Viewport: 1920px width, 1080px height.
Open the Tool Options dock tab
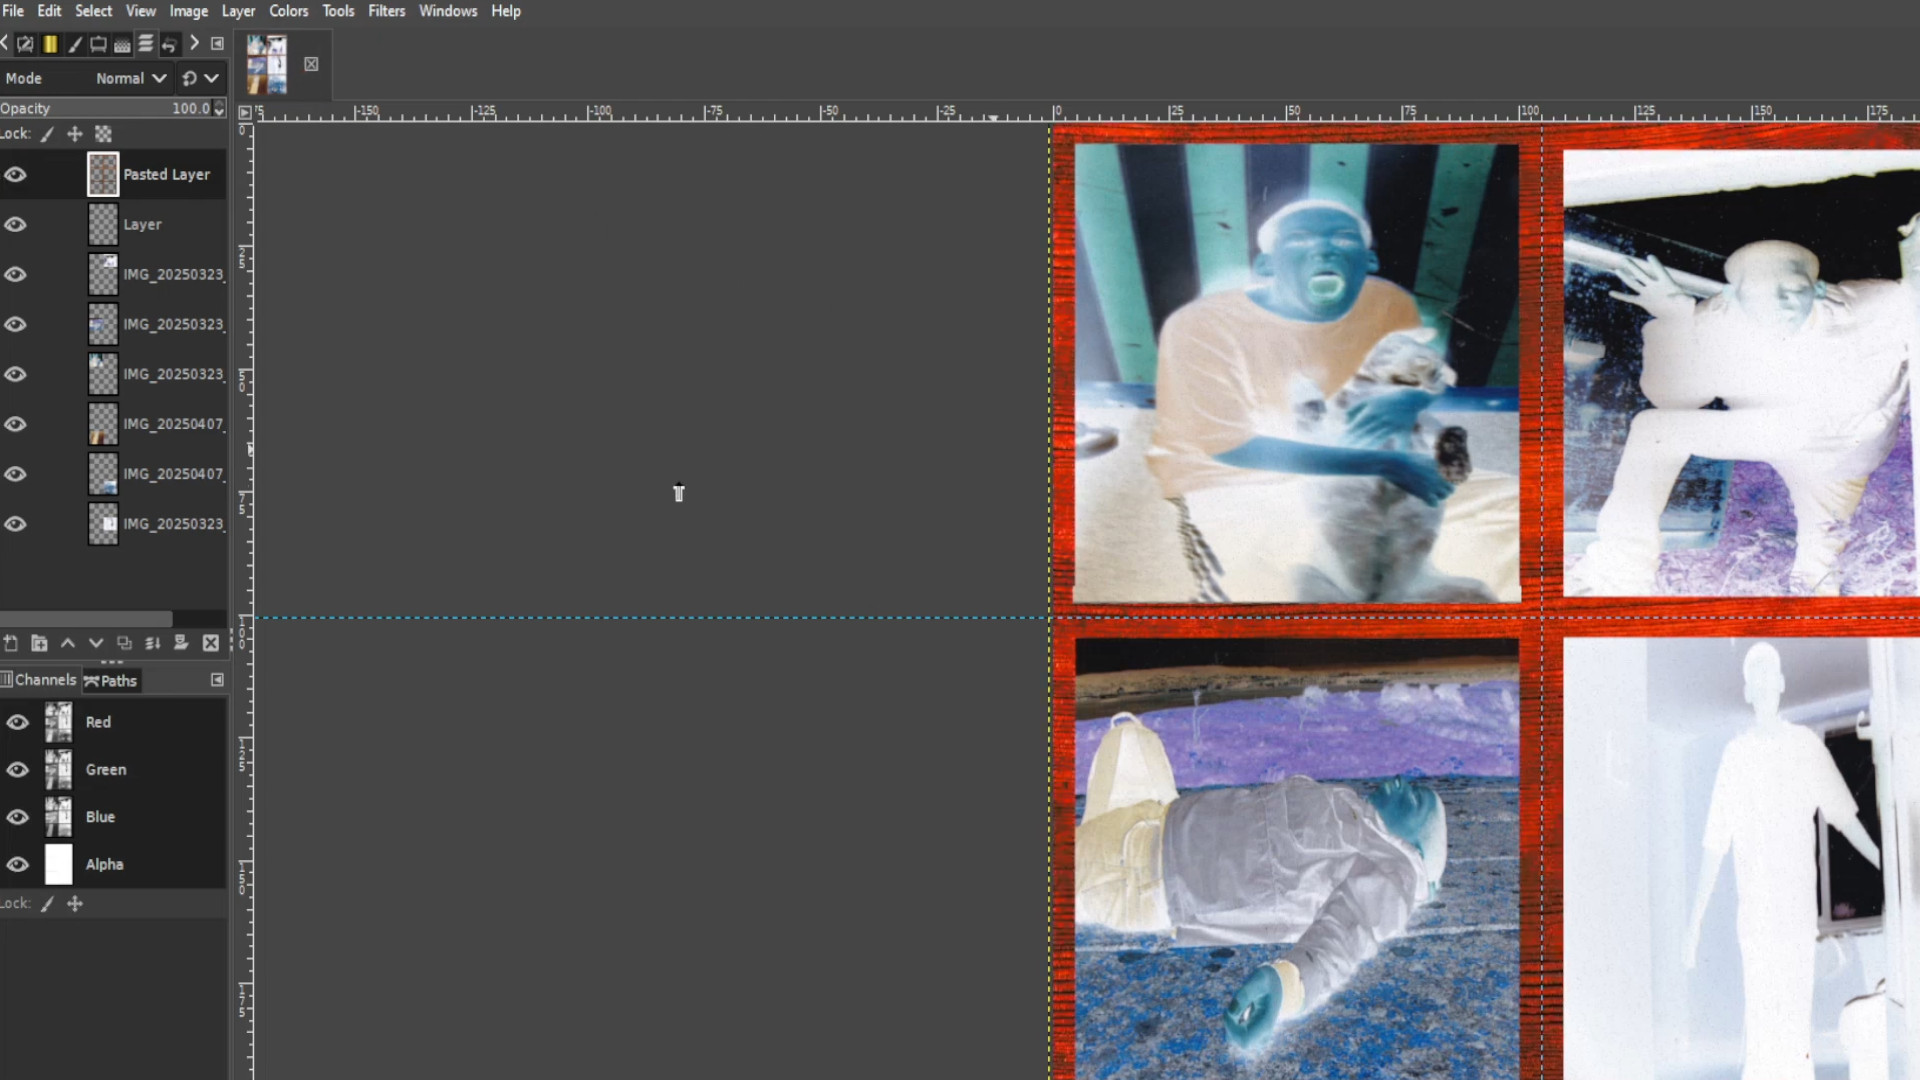25,44
